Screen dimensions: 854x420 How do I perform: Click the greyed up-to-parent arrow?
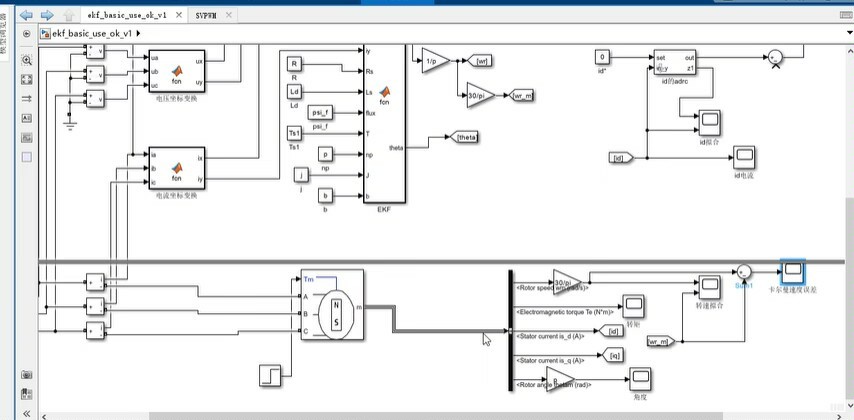[69, 15]
